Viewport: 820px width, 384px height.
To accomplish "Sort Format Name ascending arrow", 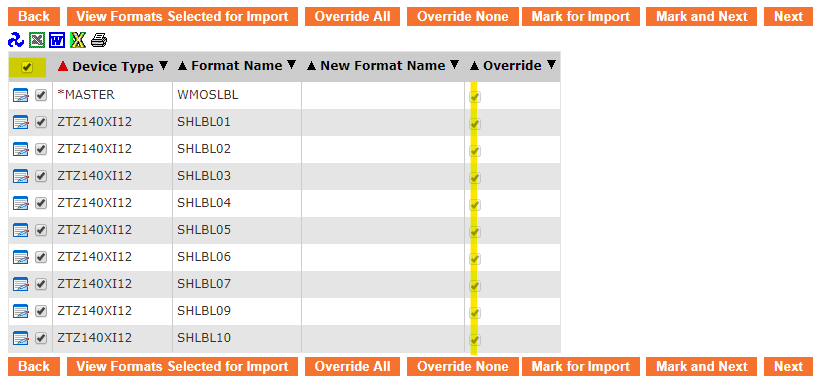I will (183, 66).
